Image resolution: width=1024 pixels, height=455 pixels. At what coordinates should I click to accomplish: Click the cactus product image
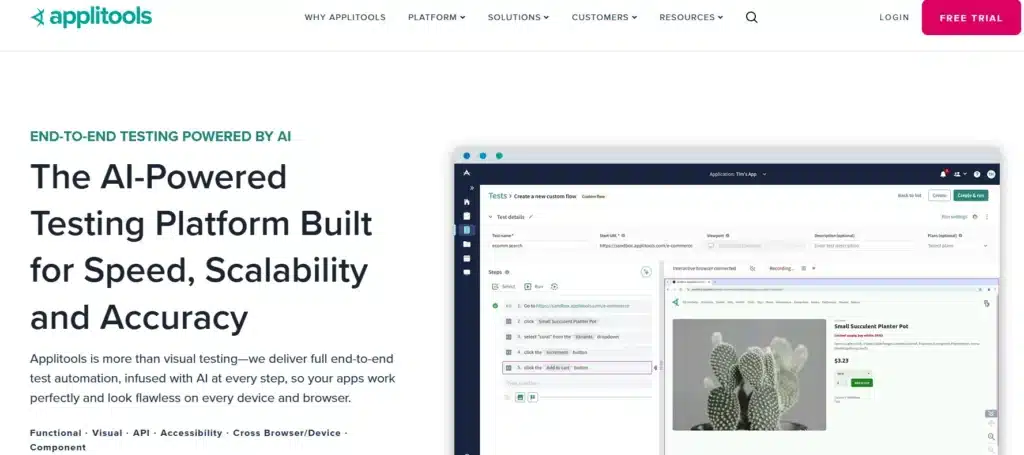[x=749, y=375]
